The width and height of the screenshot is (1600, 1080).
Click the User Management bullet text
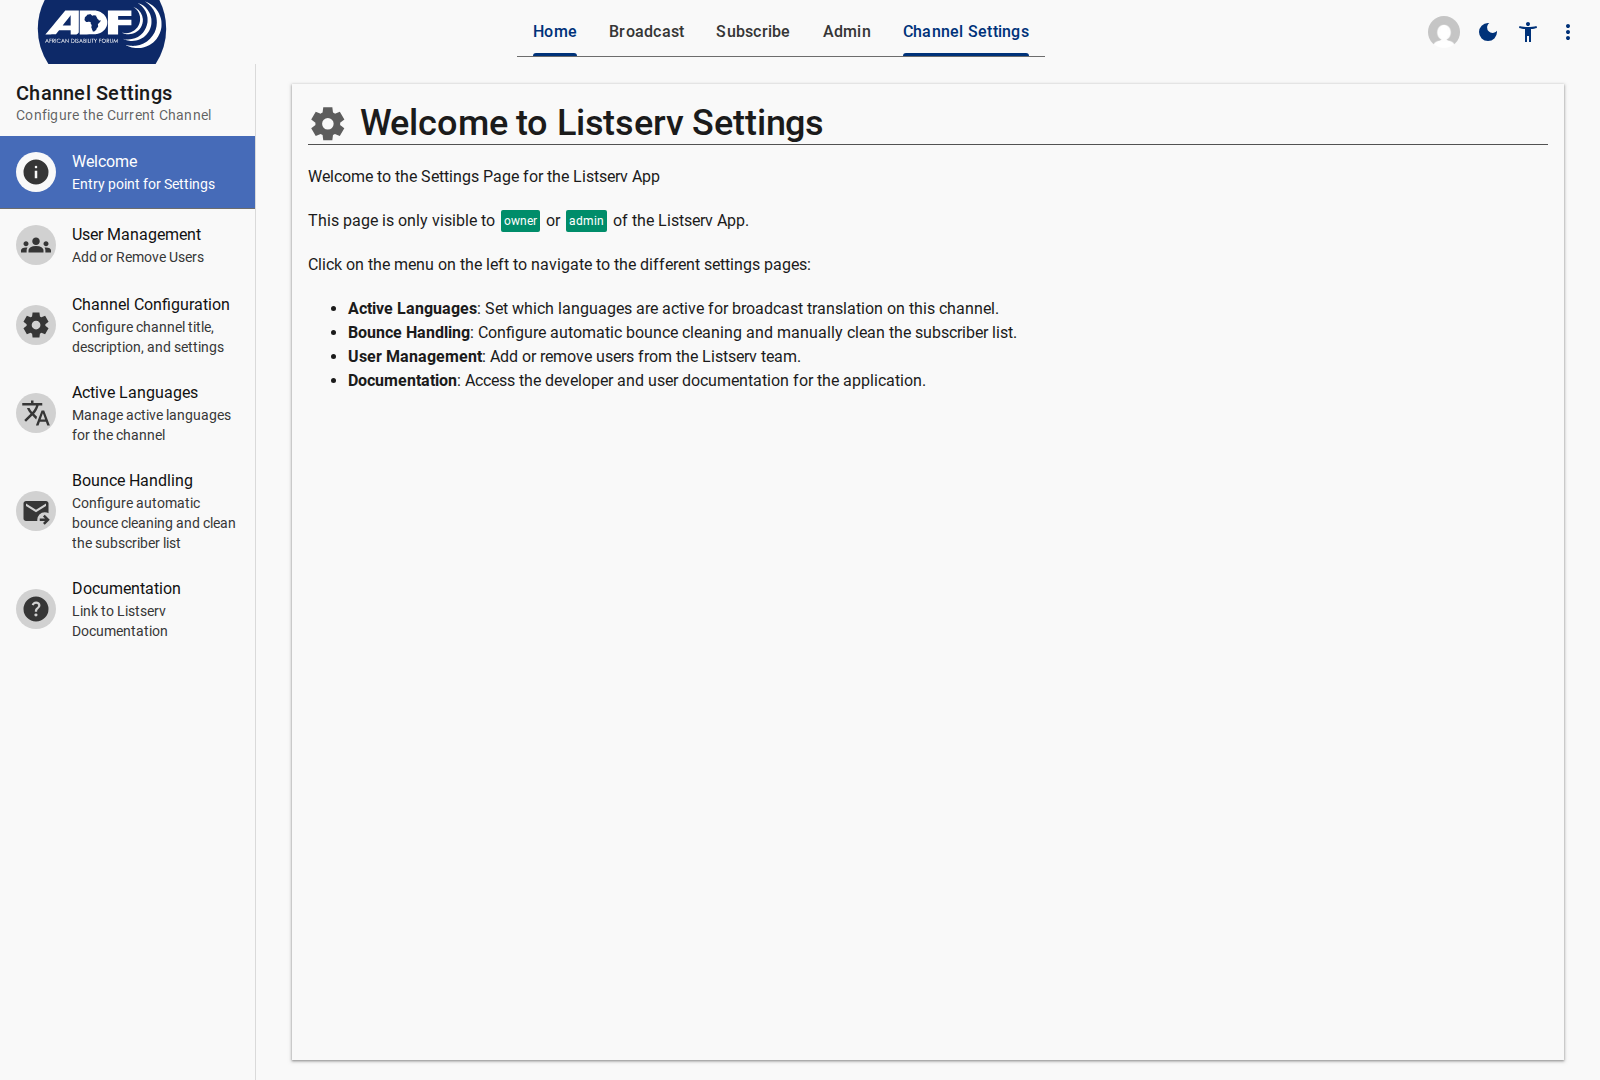pos(574,356)
